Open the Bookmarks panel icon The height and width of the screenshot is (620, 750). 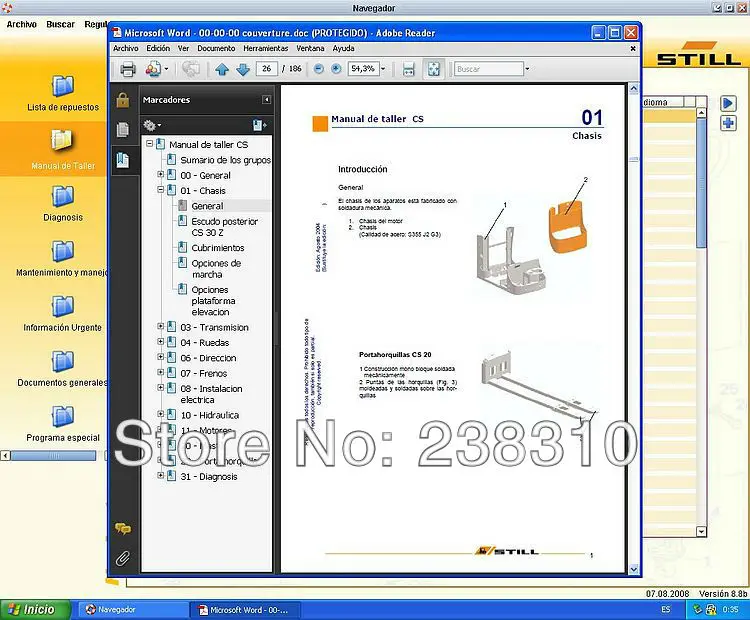pos(123,160)
